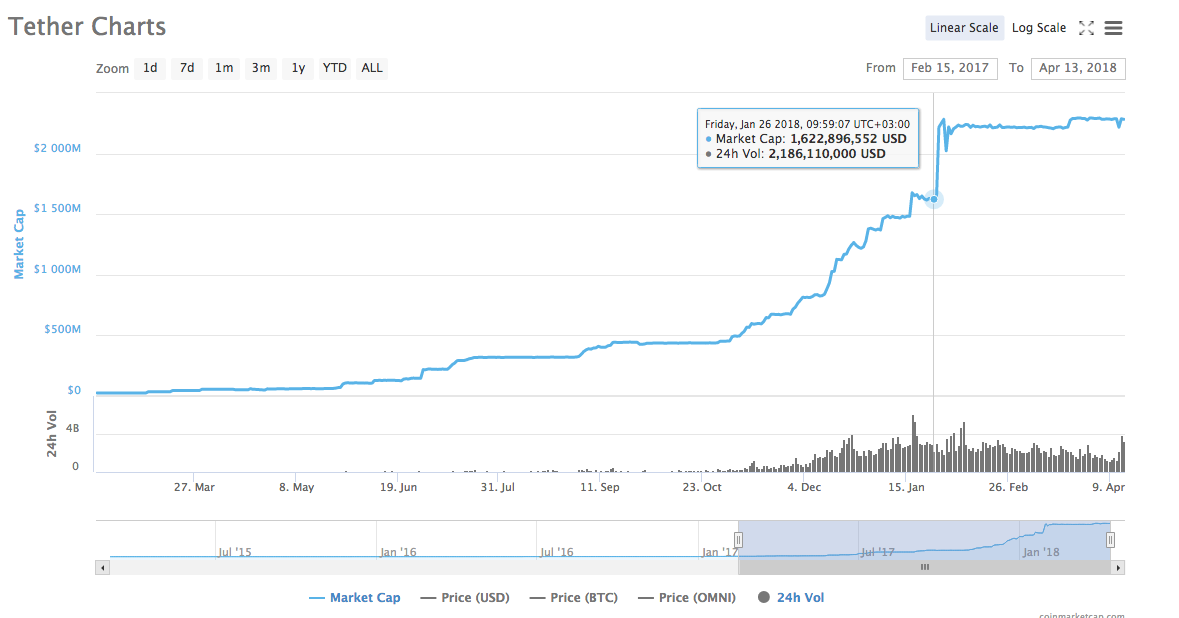Click the $500M axis label
1179x618 pixels.
pyautogui.click(x=62, y=329)
